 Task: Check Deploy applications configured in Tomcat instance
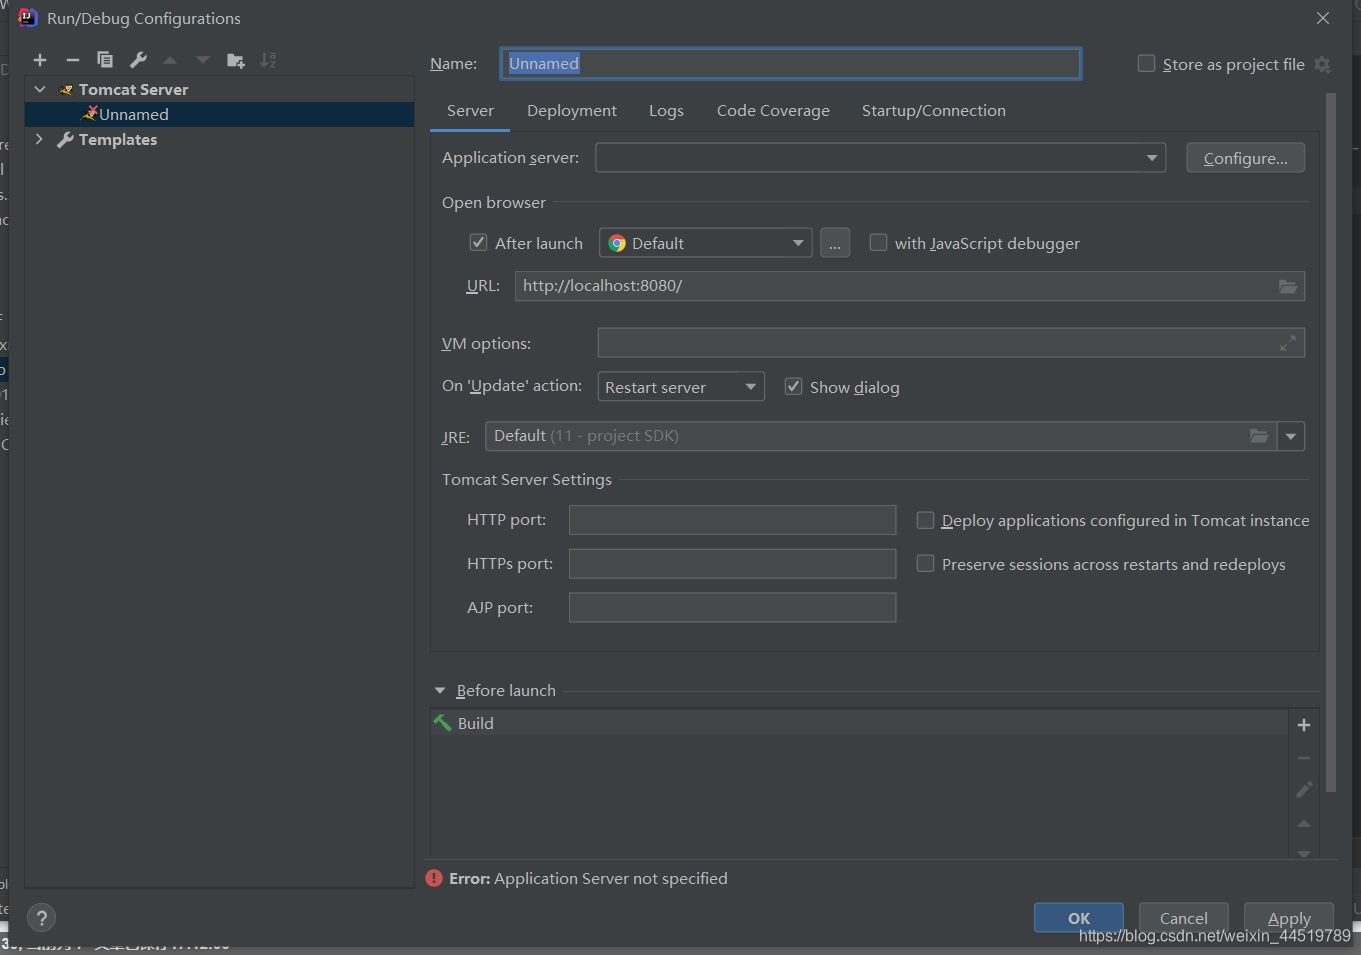point(925,520)
